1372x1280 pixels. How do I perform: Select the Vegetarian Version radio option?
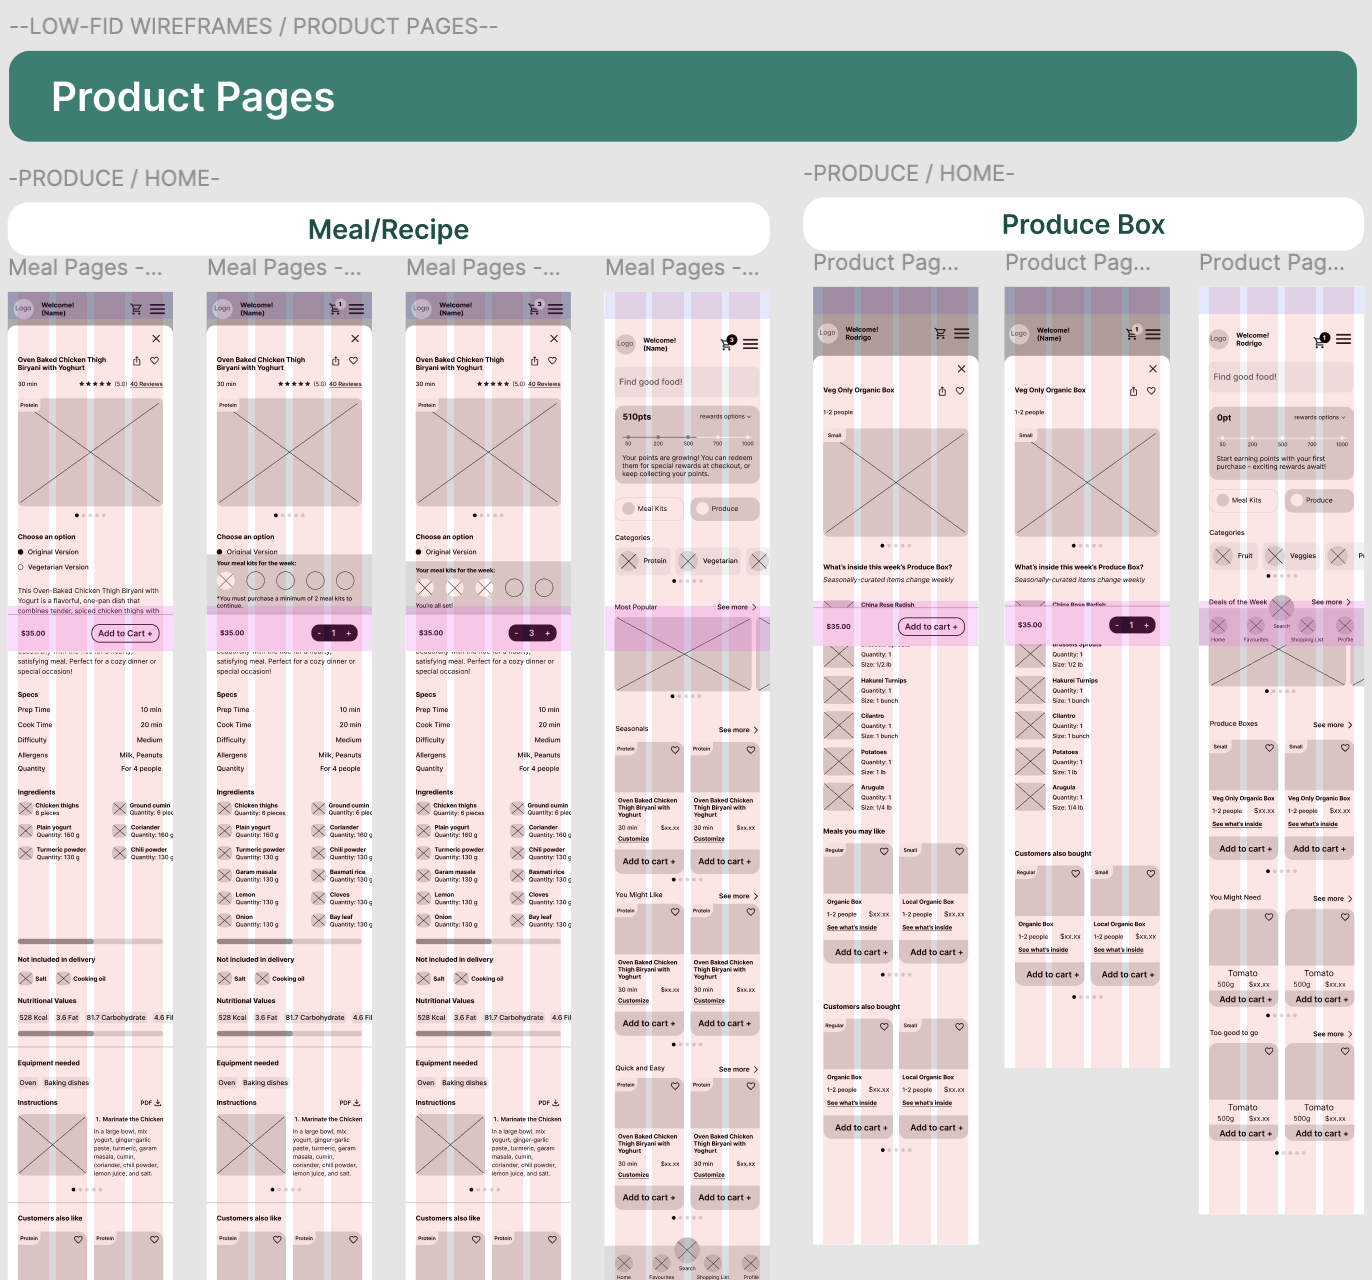pyautogui.click(x=20, y=567)
